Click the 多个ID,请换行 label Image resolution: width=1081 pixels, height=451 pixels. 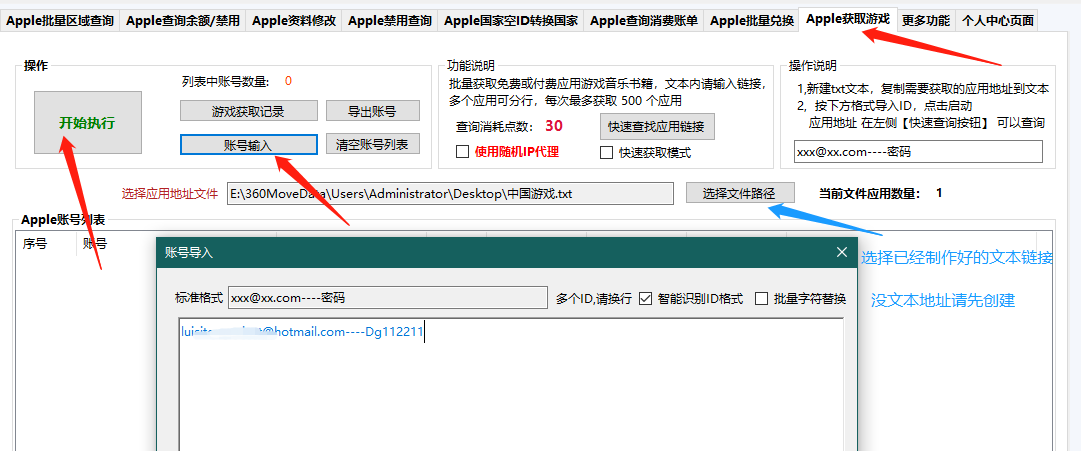[x=594, y=299]
